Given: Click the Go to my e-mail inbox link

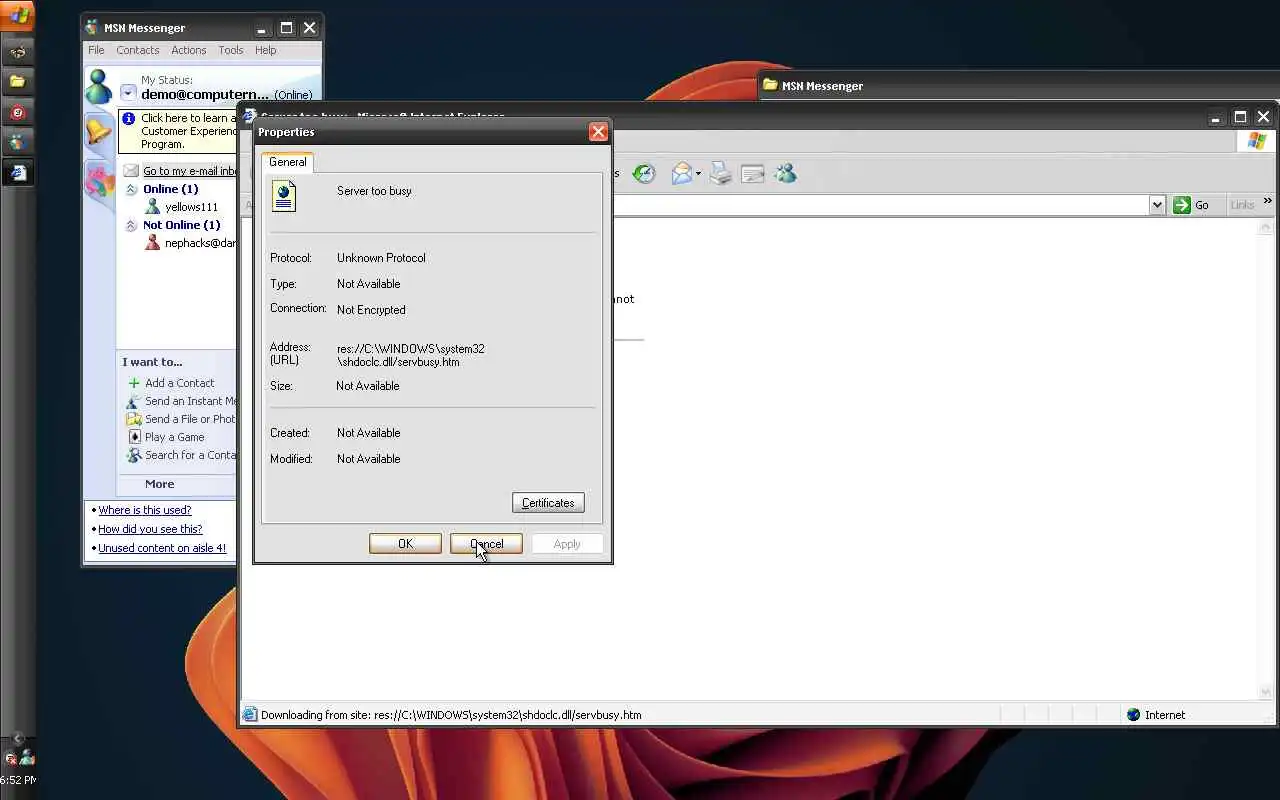Looking at the screenshot, I should coord(189,171).
